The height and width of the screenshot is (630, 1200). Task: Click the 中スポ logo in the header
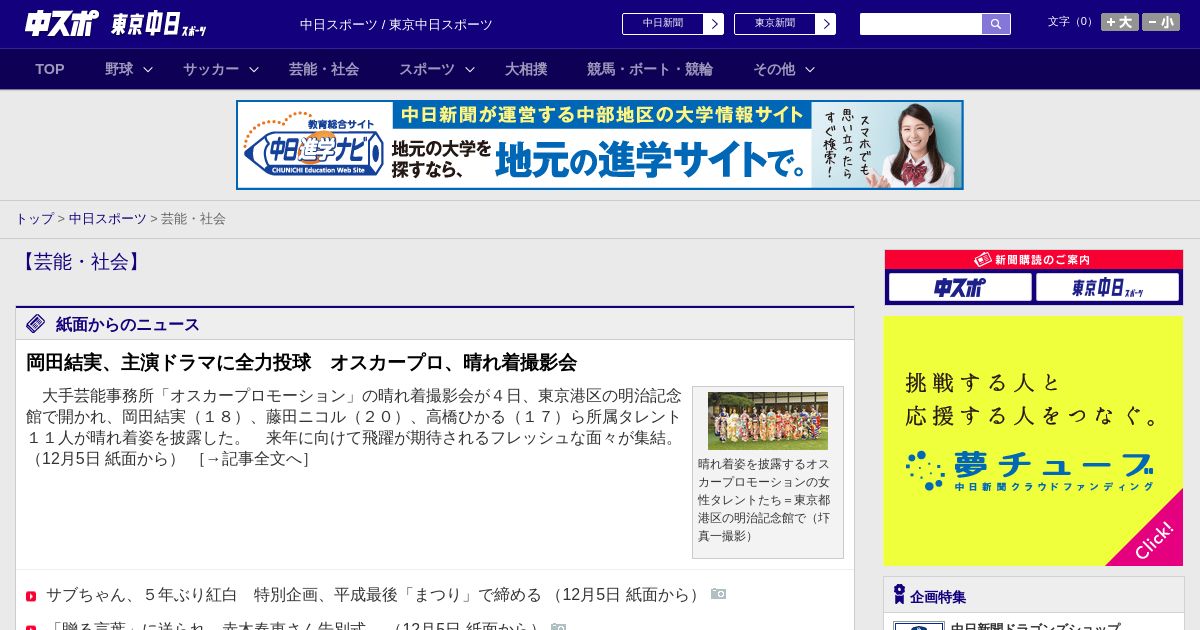62,23
